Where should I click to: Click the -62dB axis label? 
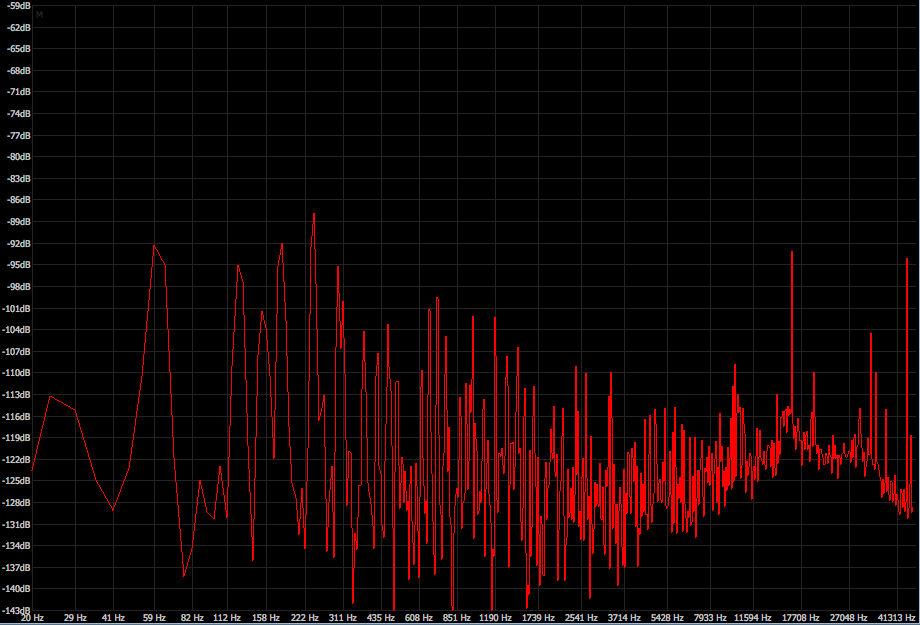18,28
